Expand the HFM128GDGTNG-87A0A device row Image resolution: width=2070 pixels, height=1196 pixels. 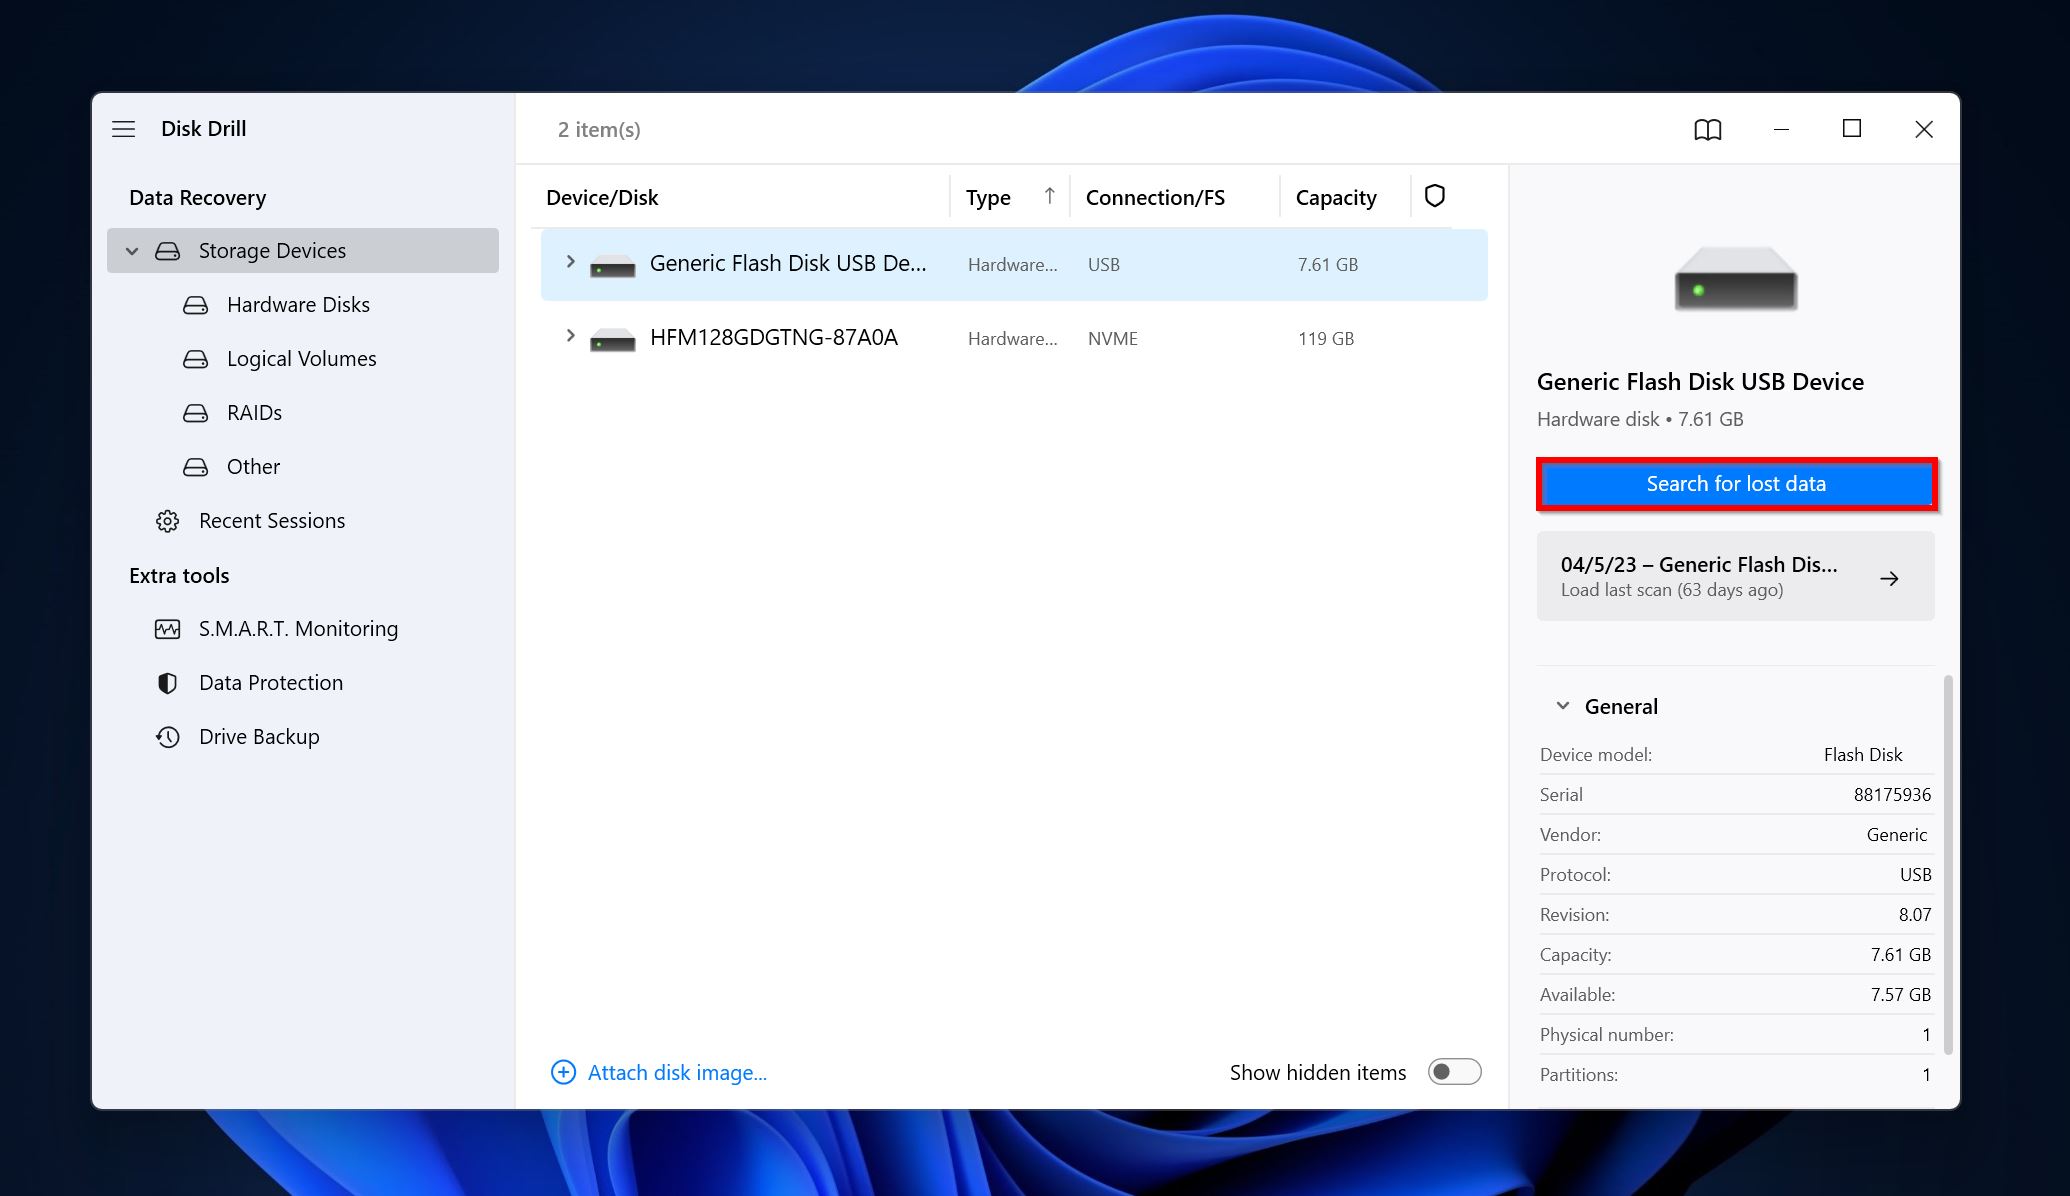[x=571, y=337]
